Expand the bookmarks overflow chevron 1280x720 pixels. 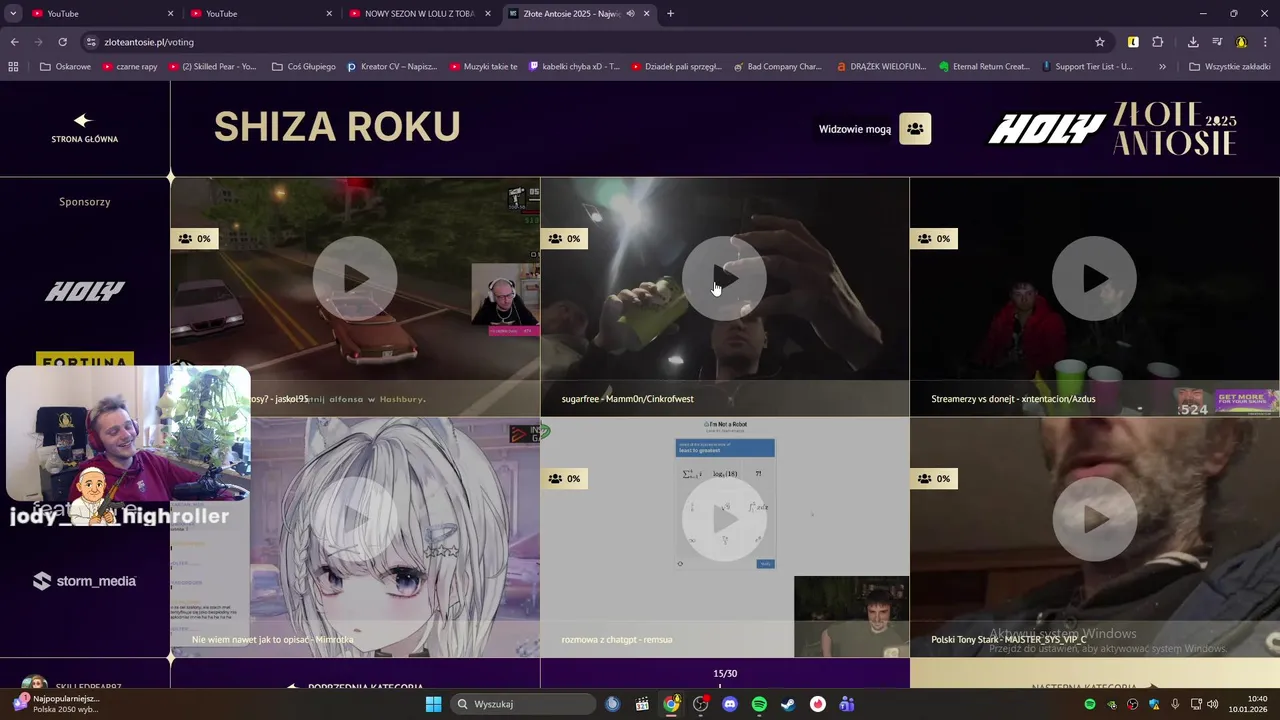[x=1162, y=66]
